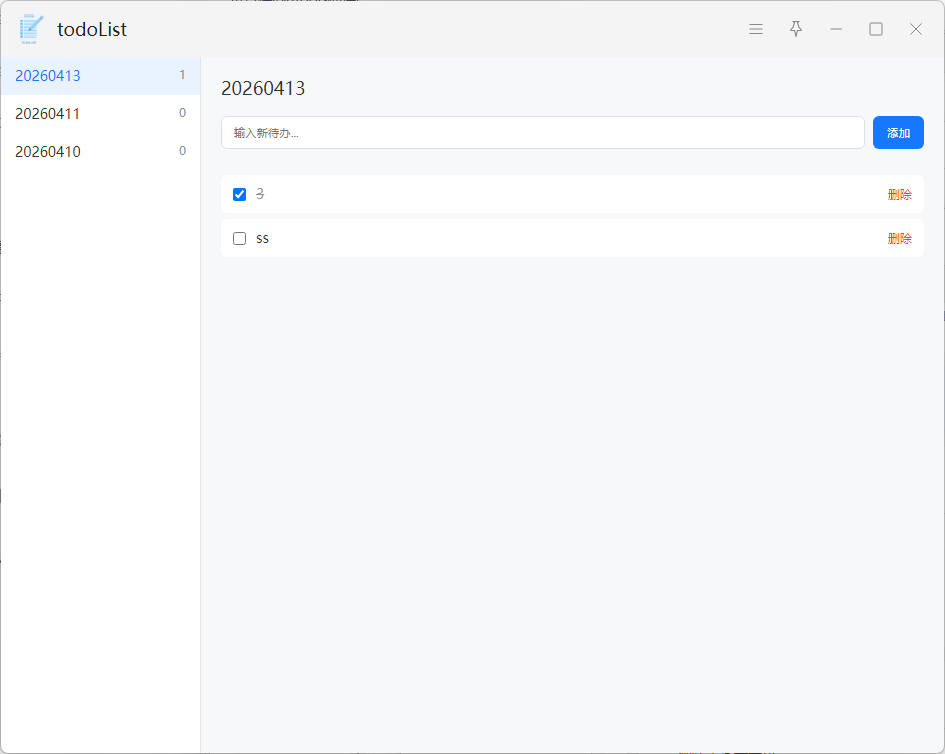The height and width of the screenshot is (754, 945).
Task: Check the "ss" task checkbox
Action: point(239,238)
